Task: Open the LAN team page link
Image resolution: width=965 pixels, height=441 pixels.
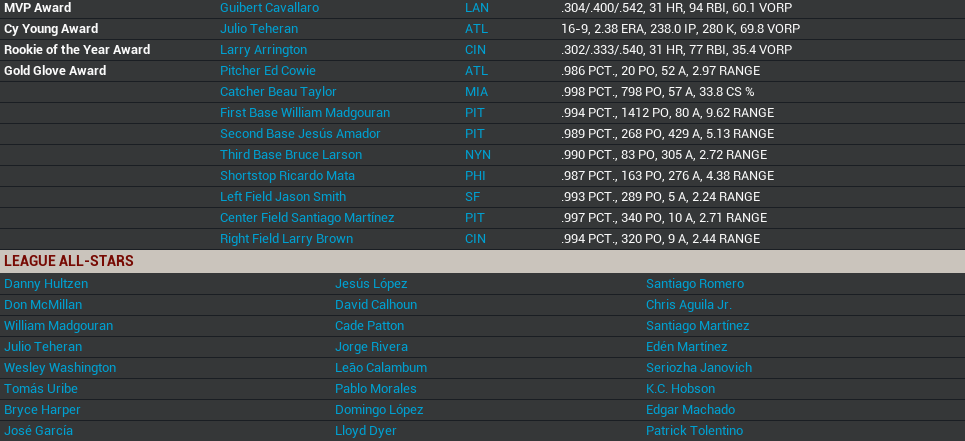Action: pyautogui.click(x=477, y=8)
